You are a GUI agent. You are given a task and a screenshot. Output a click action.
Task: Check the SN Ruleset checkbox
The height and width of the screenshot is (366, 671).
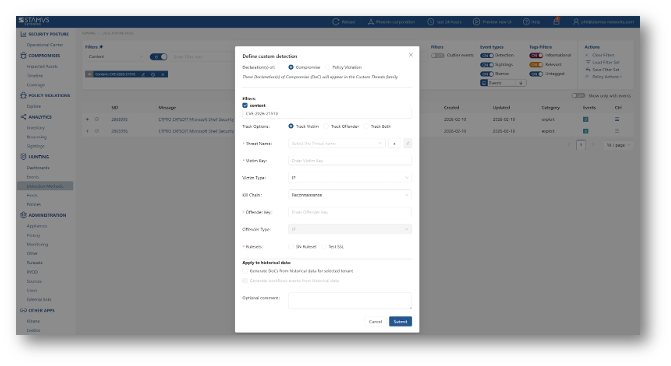[x=291, y=247]
